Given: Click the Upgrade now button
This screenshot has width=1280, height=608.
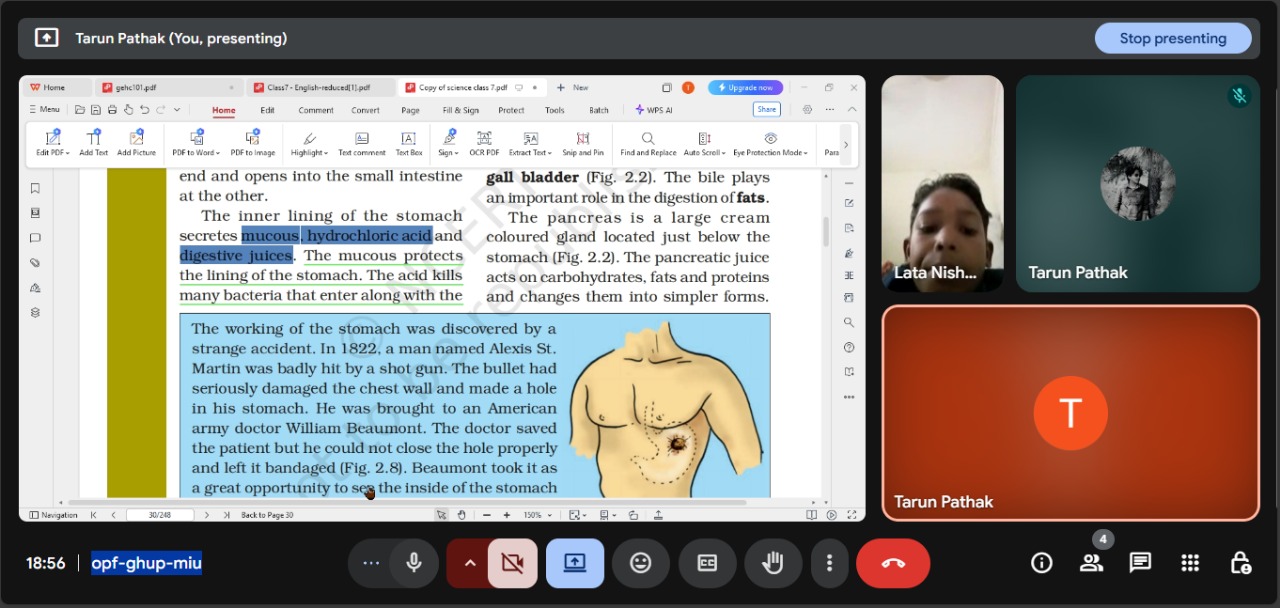Looking at the screenshot, I should [745, 87].
